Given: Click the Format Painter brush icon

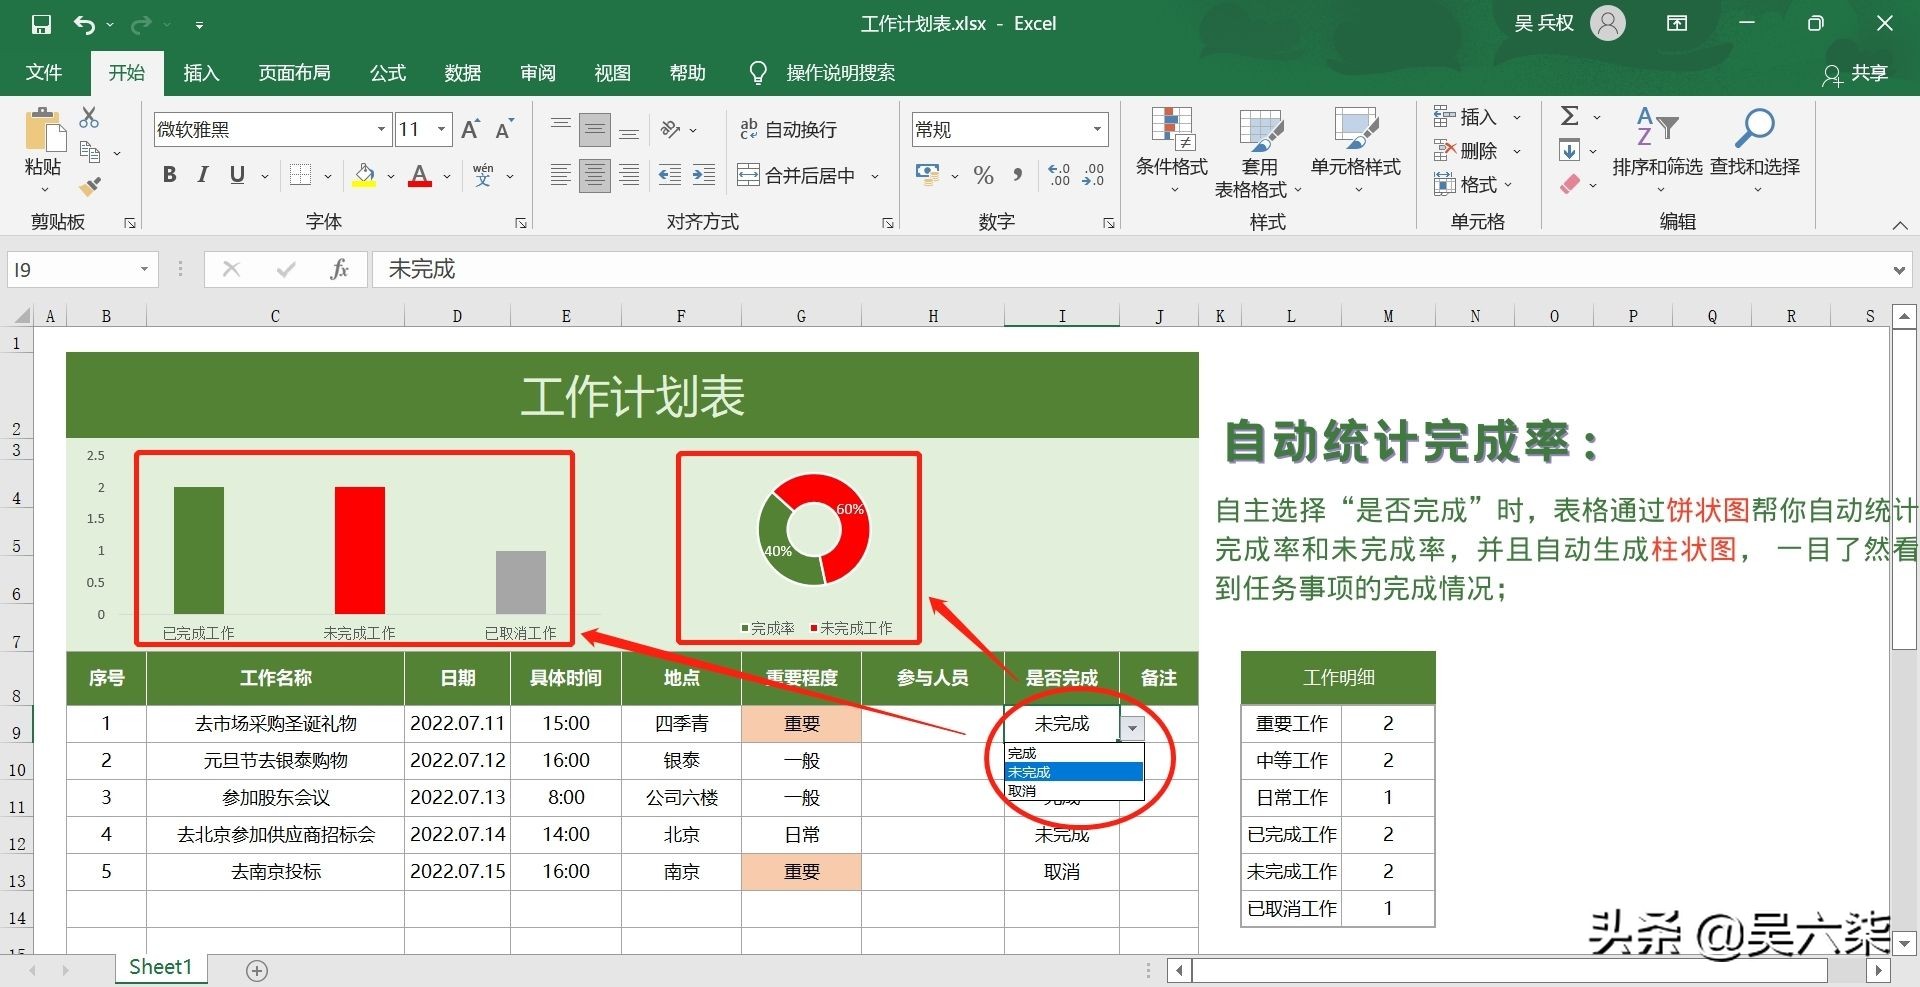Looking at the screenshot, I should [90, 186].
